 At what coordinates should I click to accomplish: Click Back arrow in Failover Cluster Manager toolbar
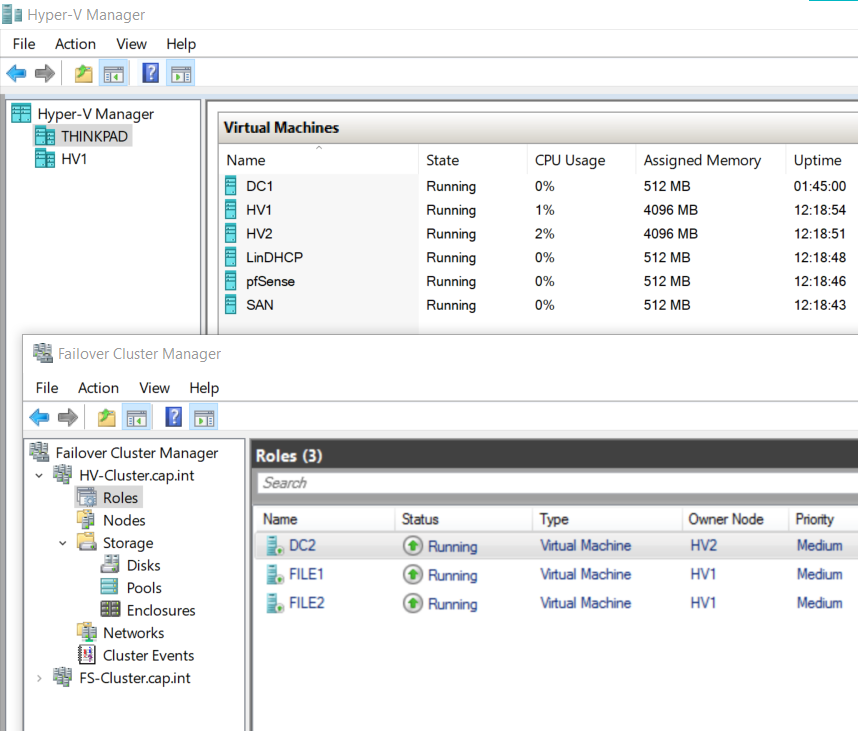39,417
